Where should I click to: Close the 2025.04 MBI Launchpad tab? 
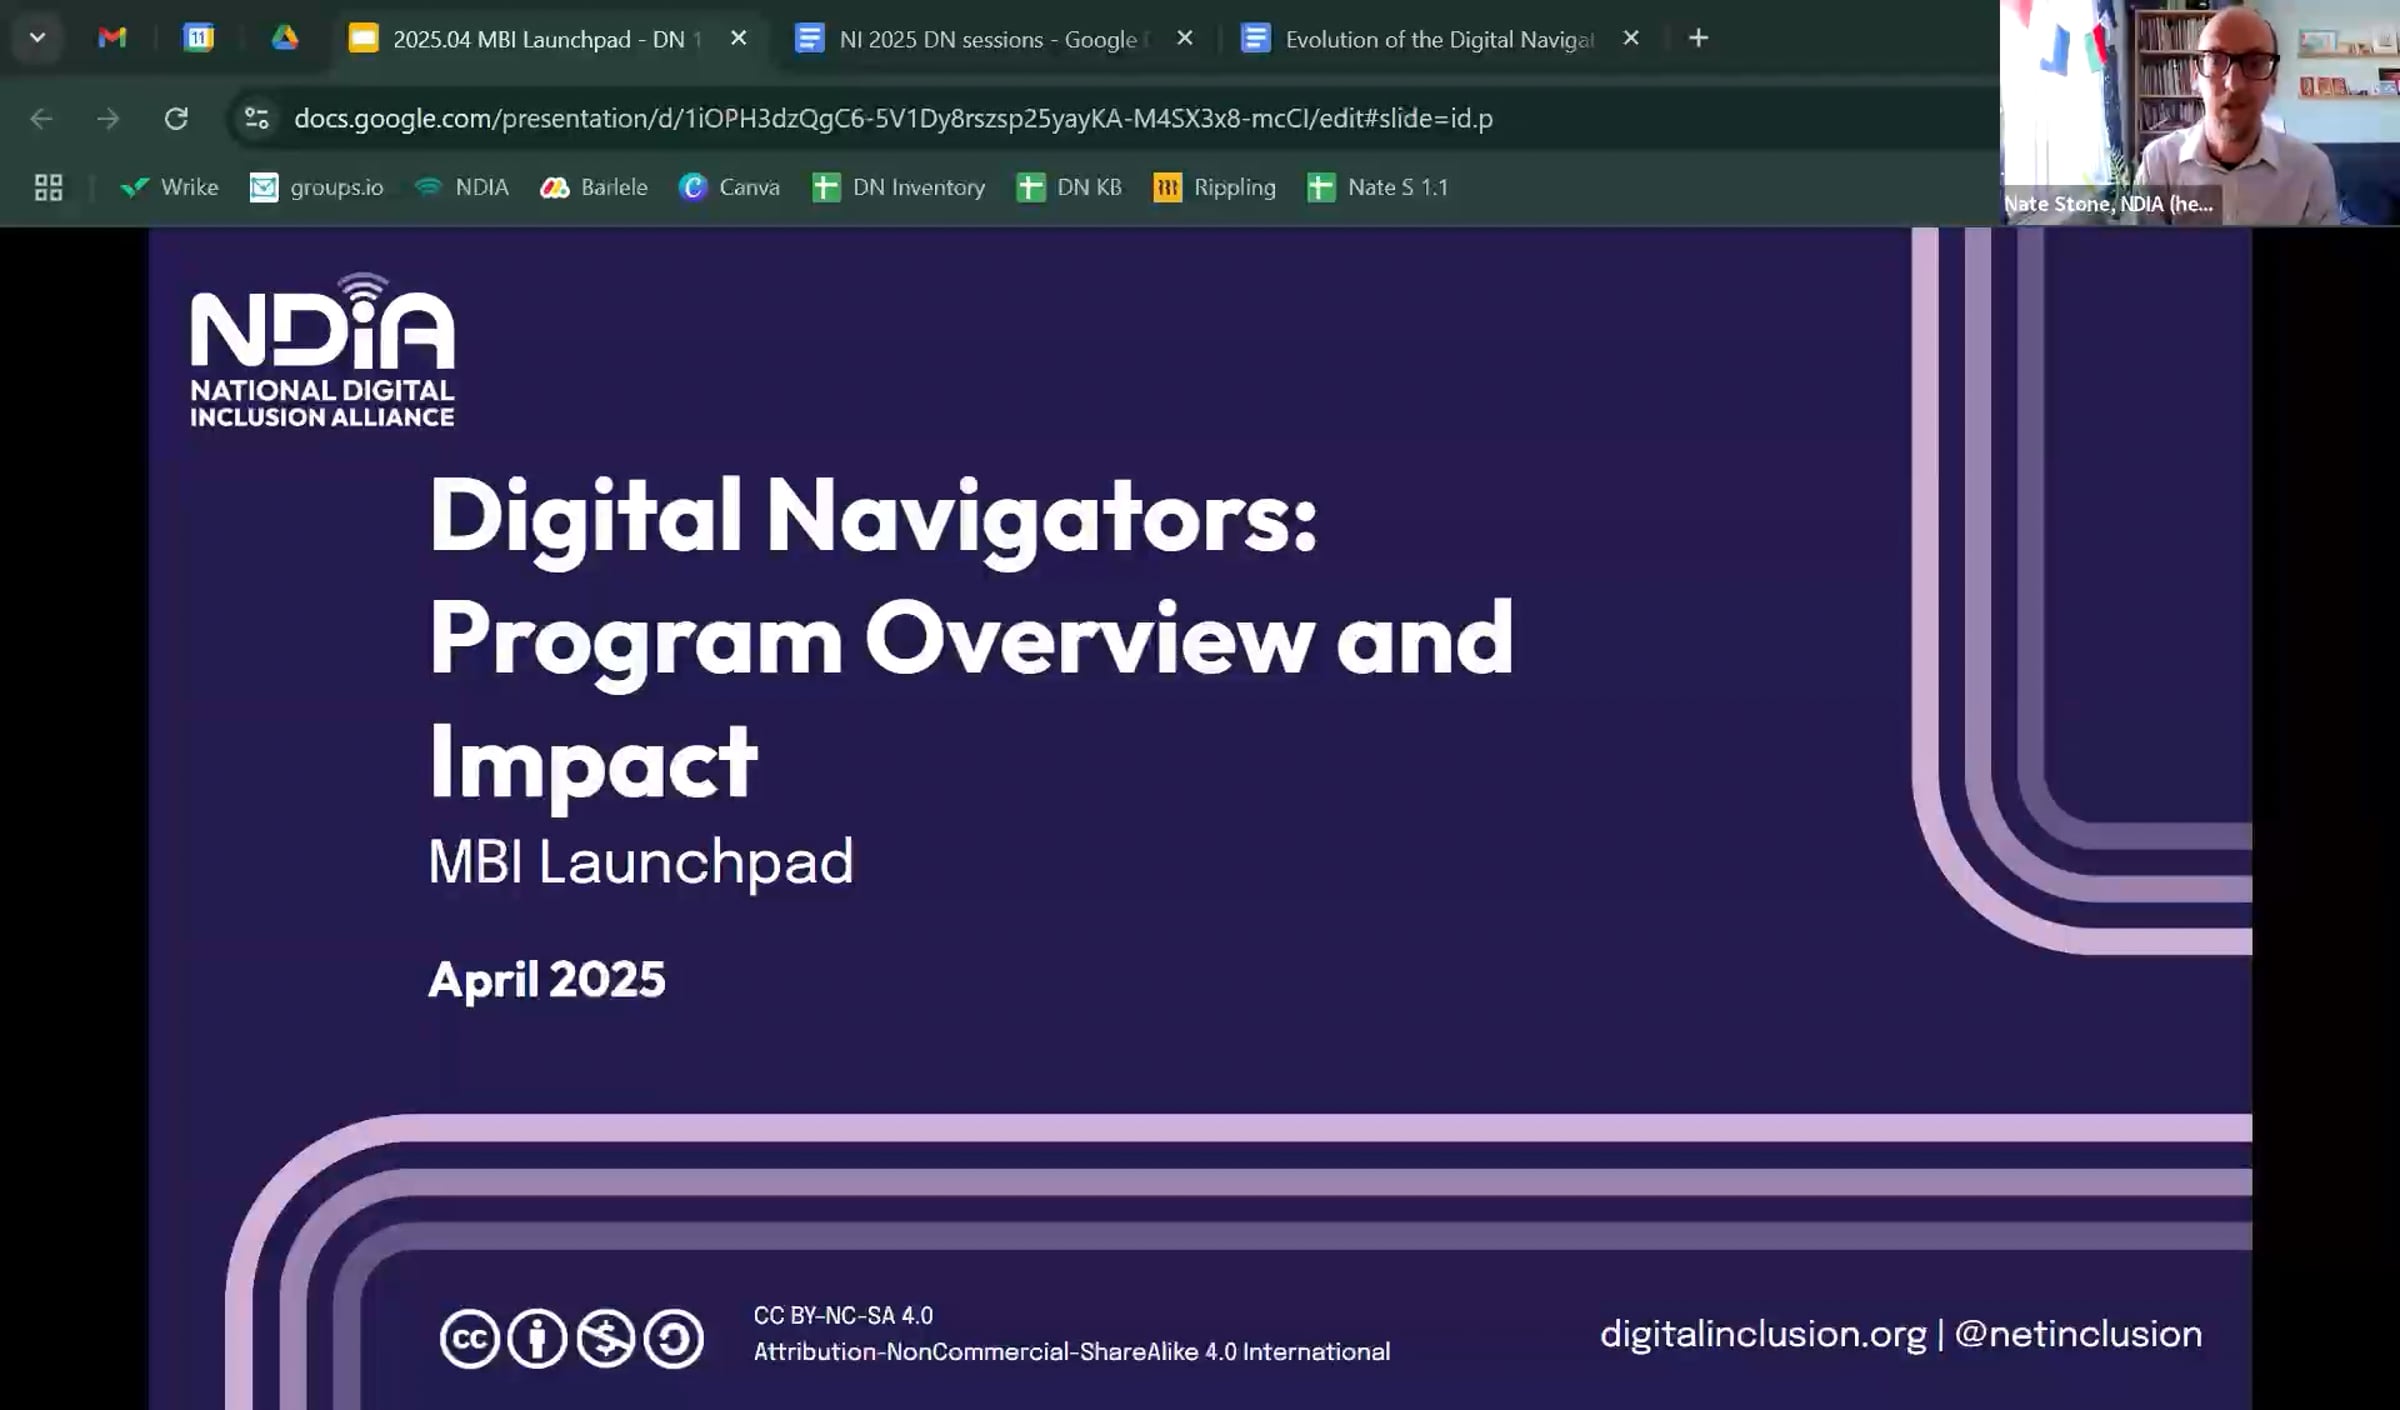click(738, 38)
